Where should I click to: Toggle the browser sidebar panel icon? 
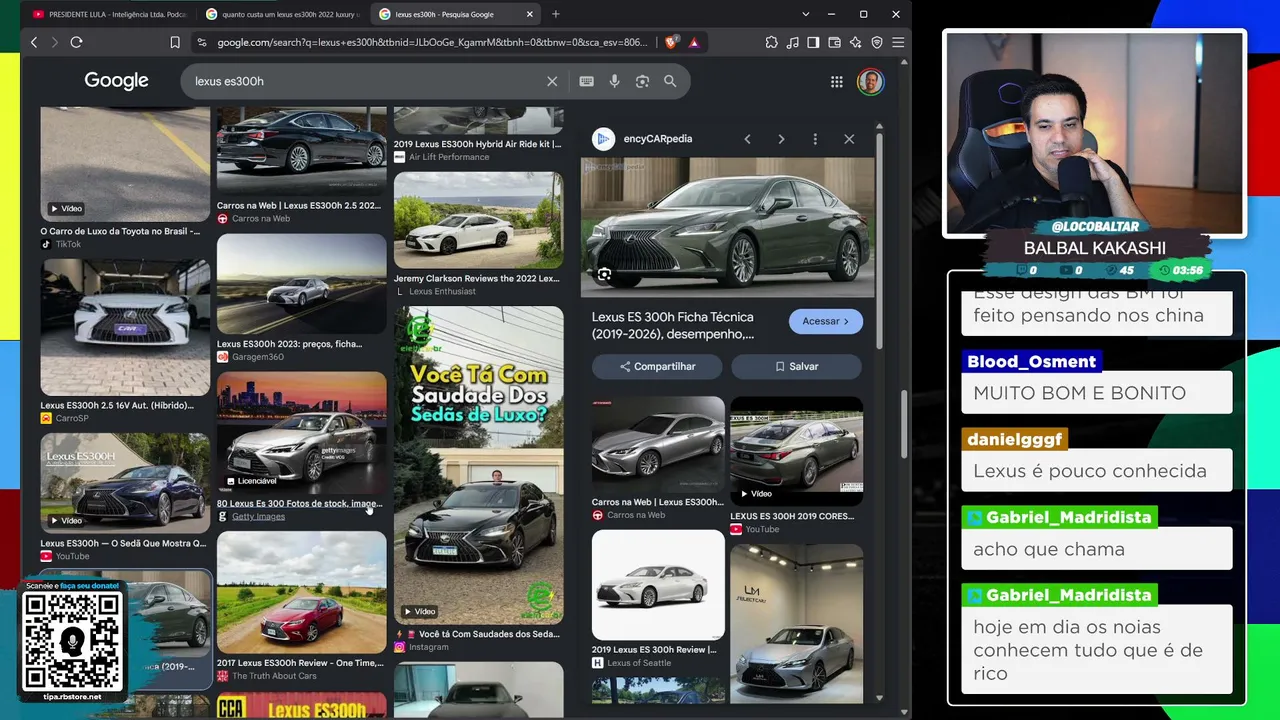pos(814,42)
